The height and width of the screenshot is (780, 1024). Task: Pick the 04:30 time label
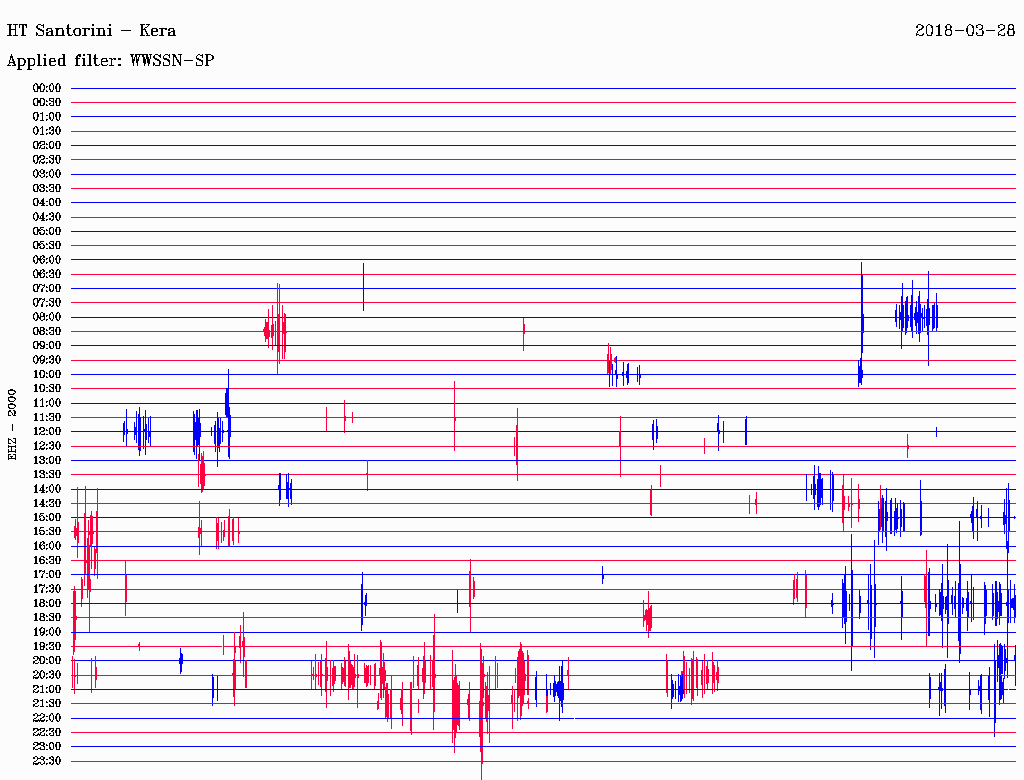pyautogui.click(x=47, y=217)
